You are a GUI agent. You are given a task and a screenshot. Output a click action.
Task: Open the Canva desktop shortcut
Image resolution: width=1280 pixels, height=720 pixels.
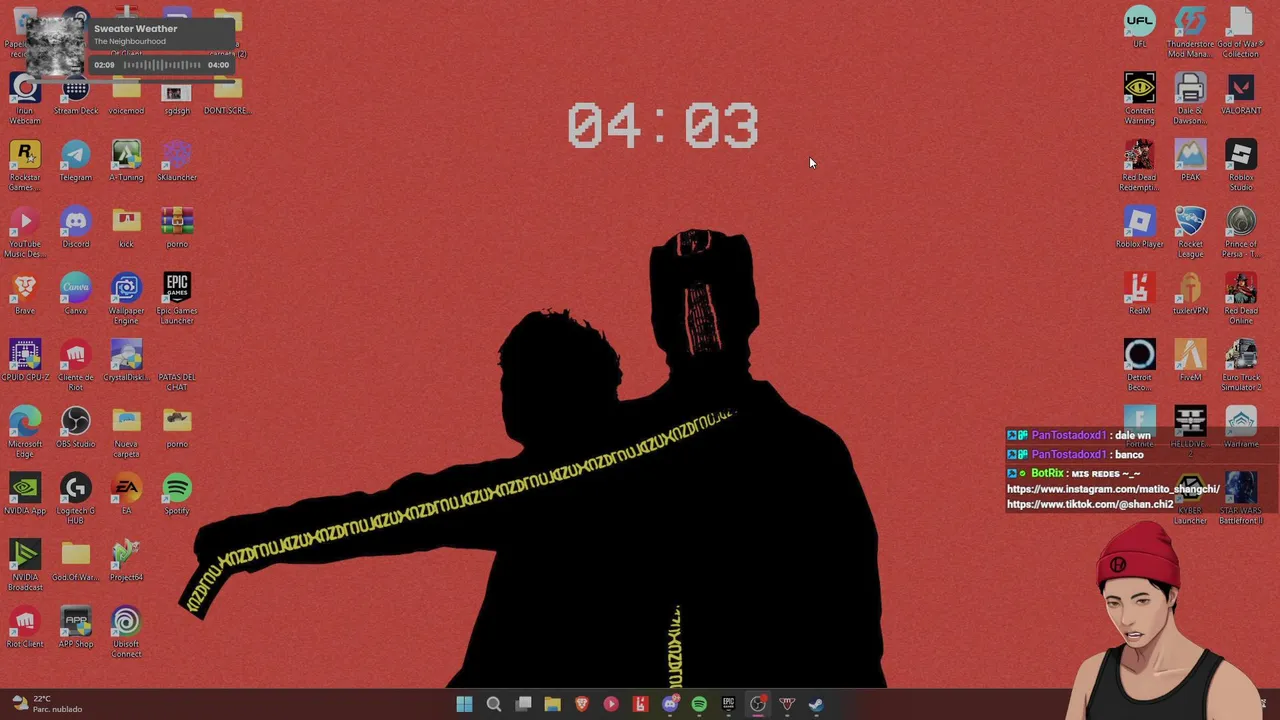click(x=76, y=294)
